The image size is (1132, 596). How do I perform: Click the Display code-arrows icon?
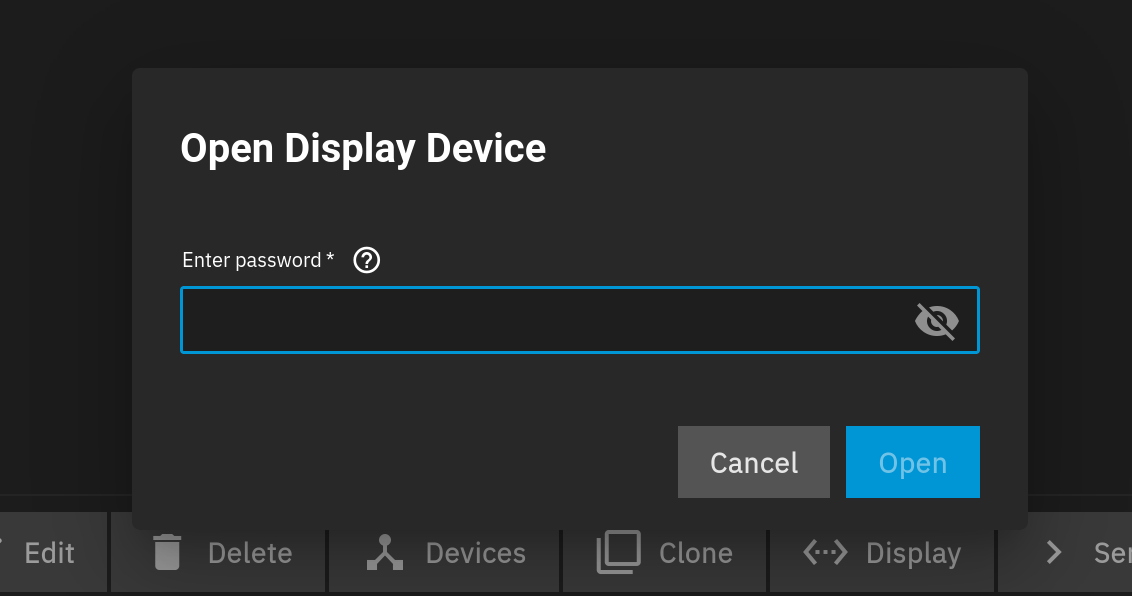pyautogui.click(x=825, y=553)
